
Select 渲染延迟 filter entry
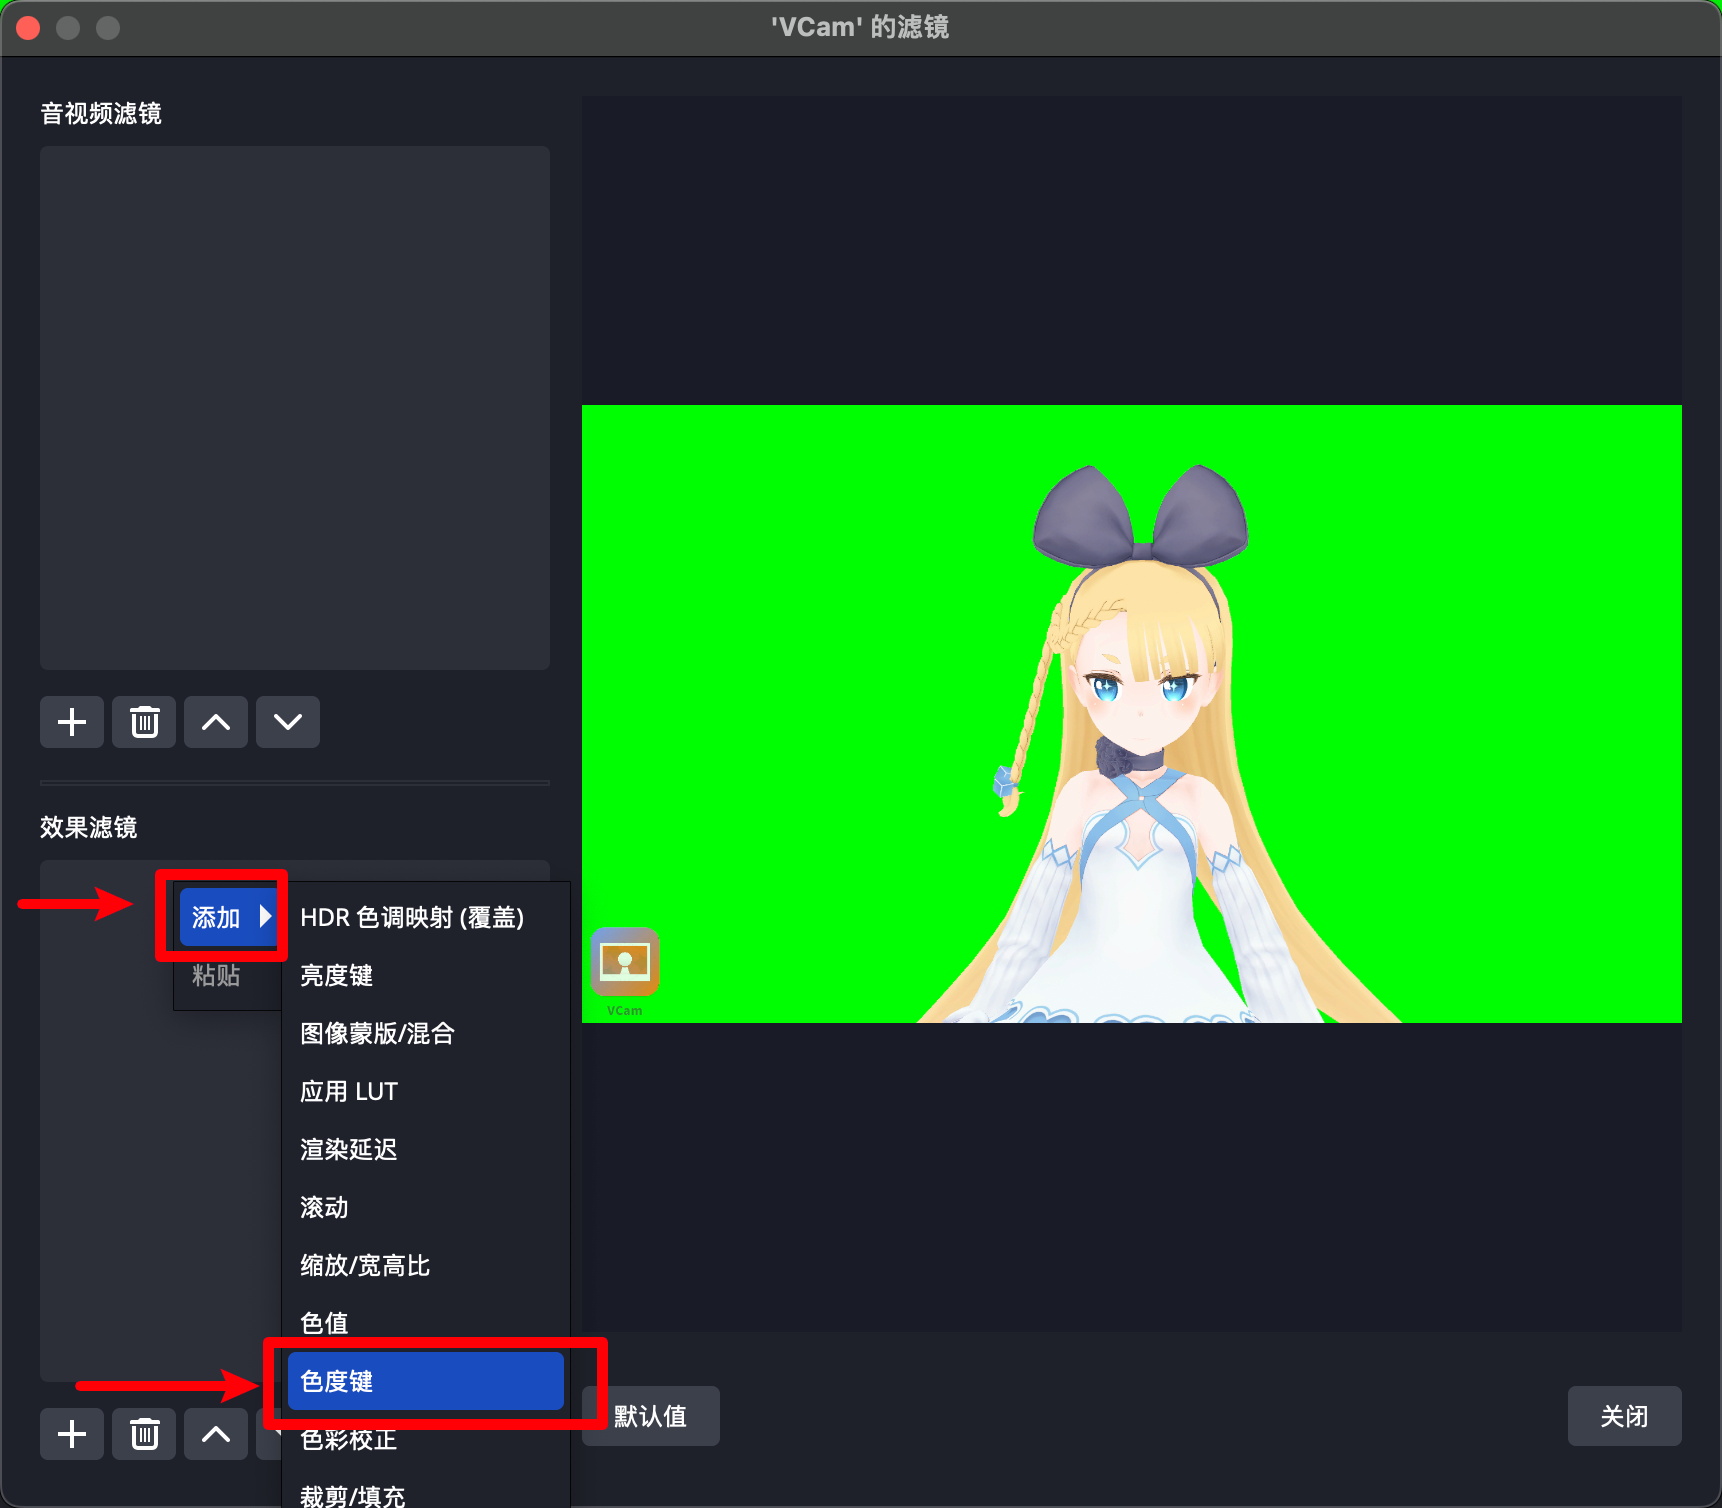pyautogui.click(x=349, y=1149)
